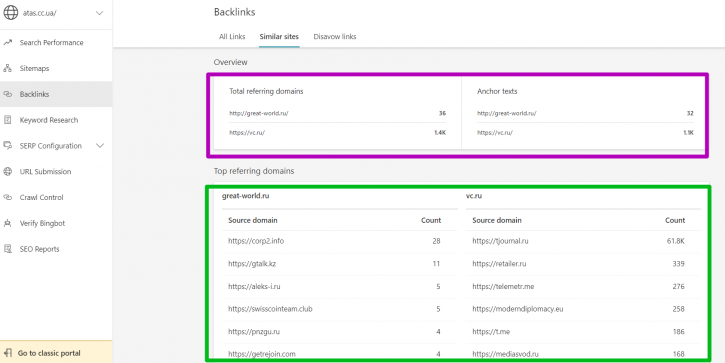The width and height of the screenshot is (725, 363).
Task: Click the Backlinks chain icon
Action: pos(7,94)
